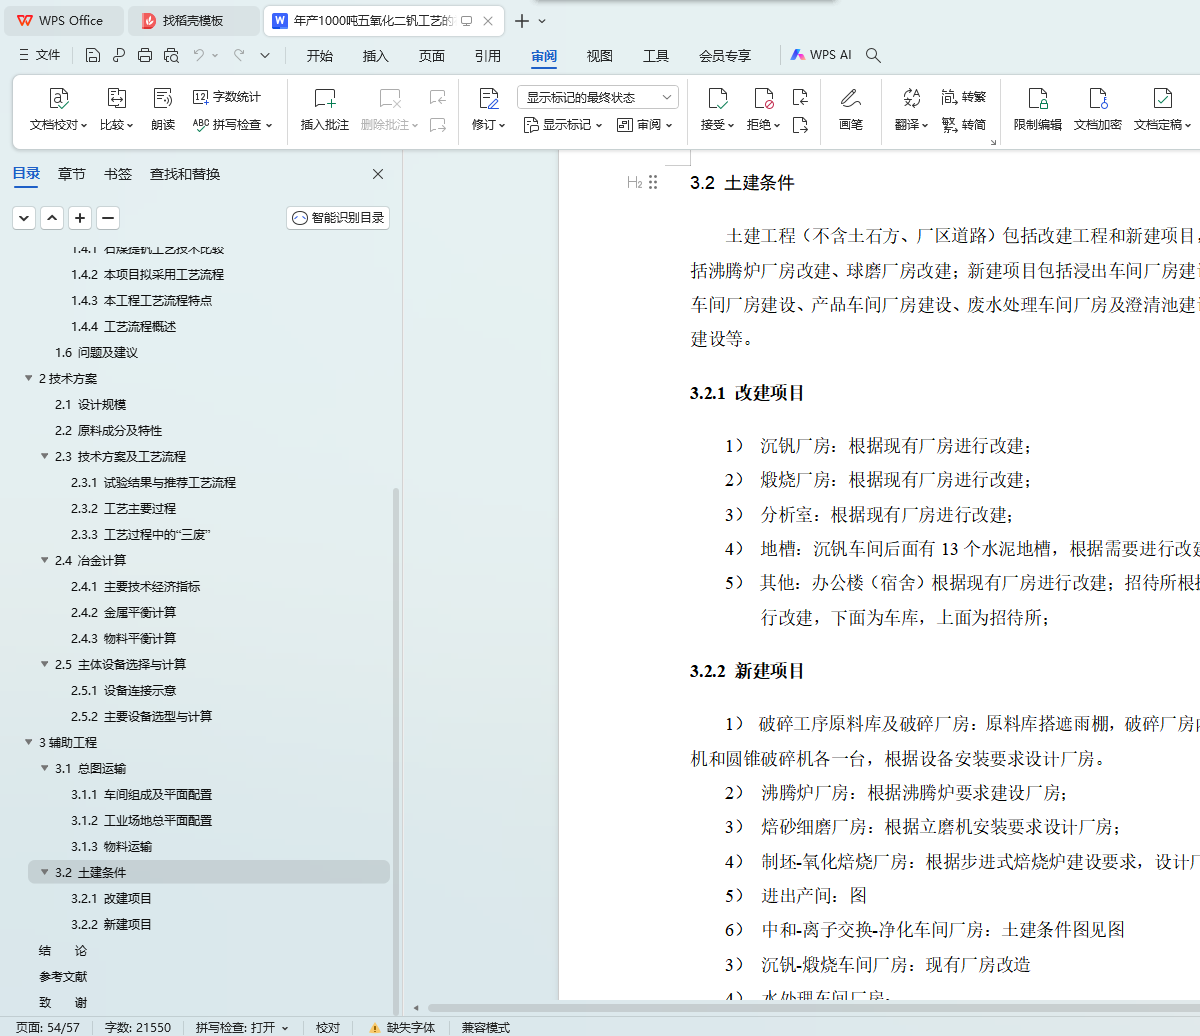
Task: Collapse the 3.1 总图运输 outline node
Action: pyautogui.click(x=44, y=768)
